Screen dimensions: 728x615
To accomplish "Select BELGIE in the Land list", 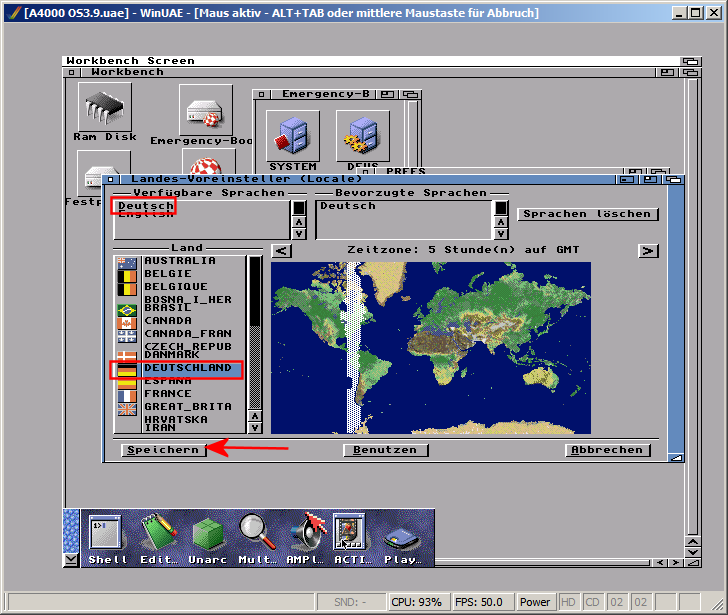I will coord(180,274).
